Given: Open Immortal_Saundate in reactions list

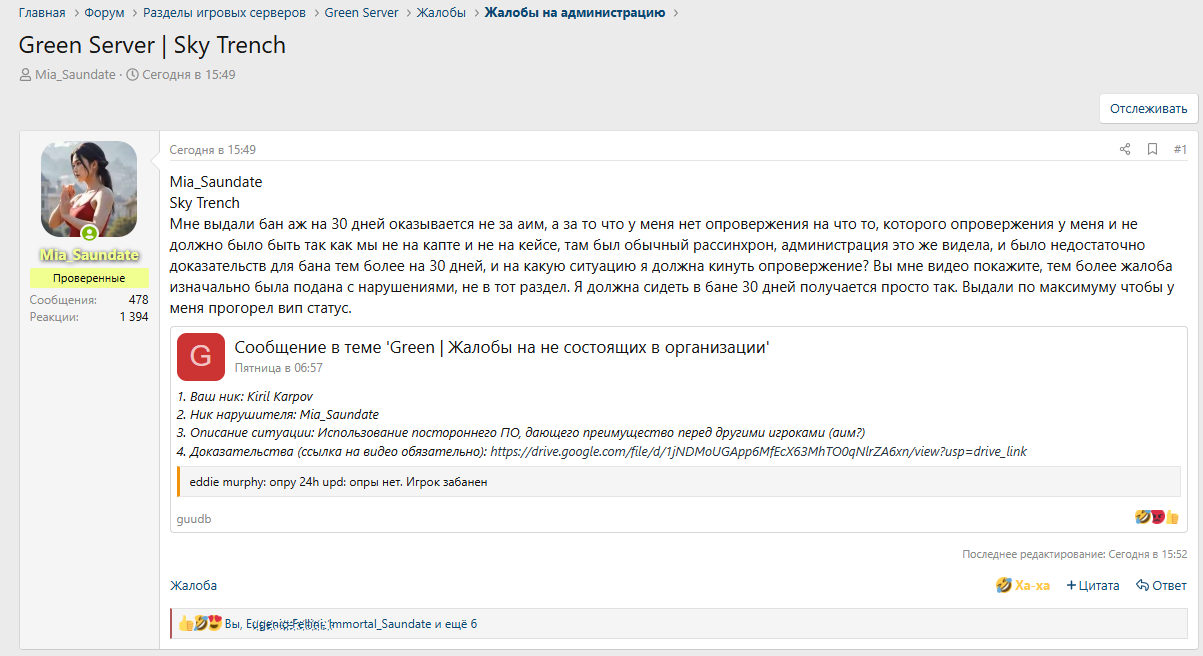Looking at the screenshot, I should pos(380,624).
